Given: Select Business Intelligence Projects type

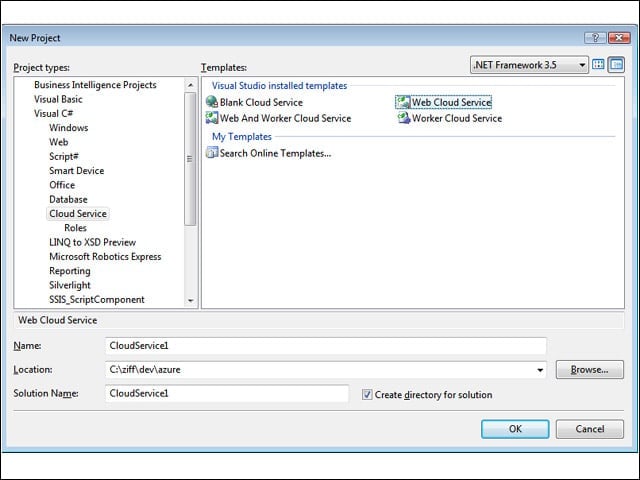Looking at the screenshot, I should pos(95,85).
